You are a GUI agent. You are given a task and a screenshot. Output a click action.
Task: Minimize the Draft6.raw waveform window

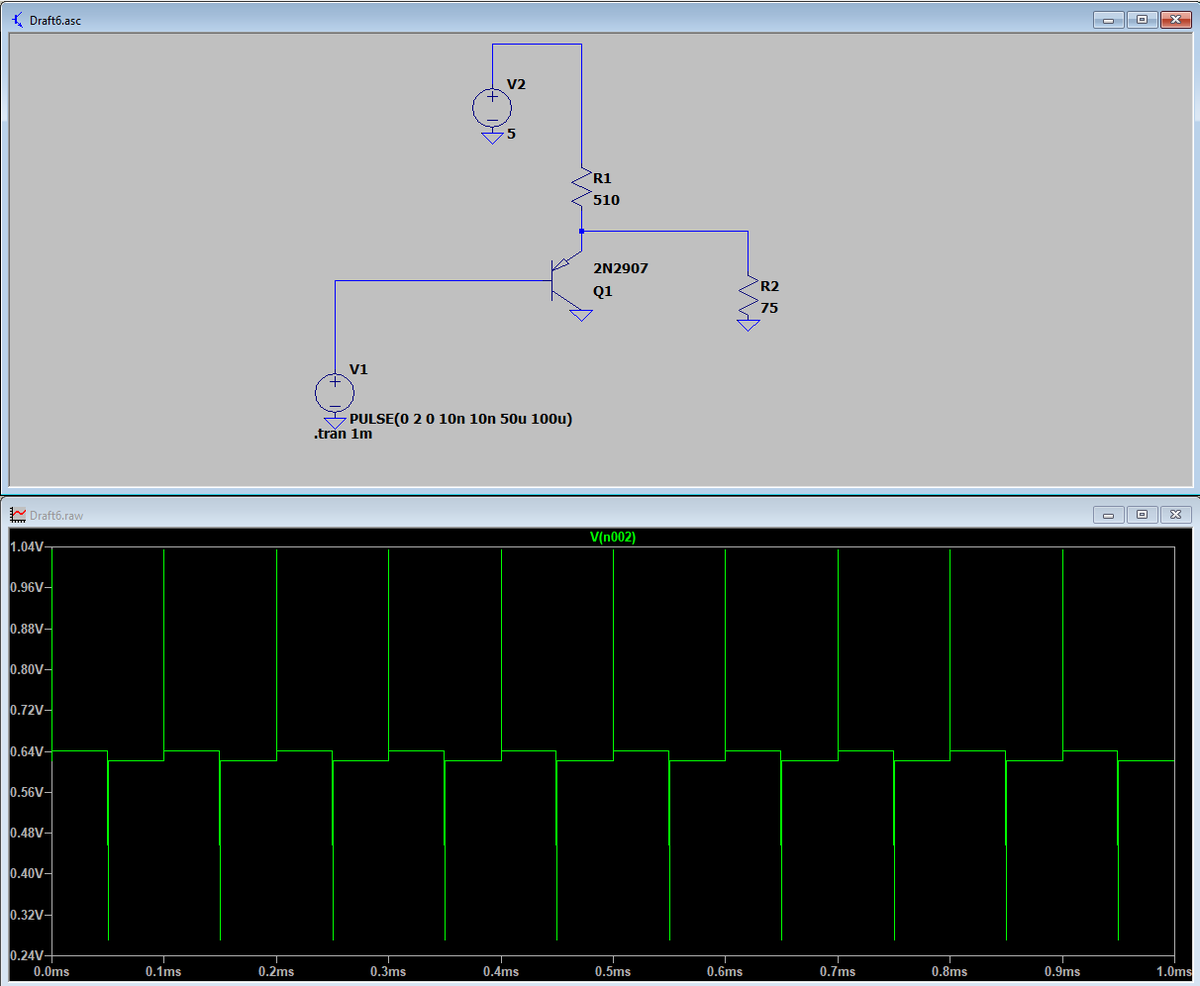click(x=1109, y=514)
